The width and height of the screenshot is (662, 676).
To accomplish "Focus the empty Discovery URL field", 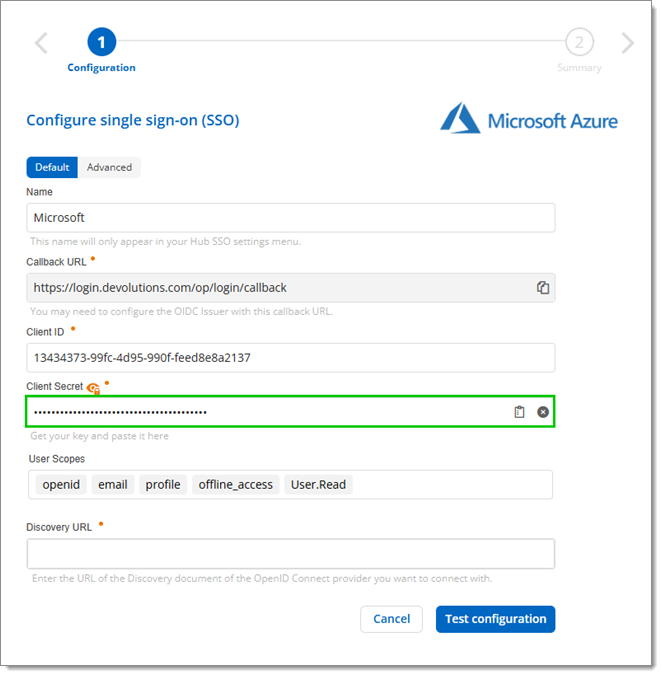I will (x=290, y=554).
